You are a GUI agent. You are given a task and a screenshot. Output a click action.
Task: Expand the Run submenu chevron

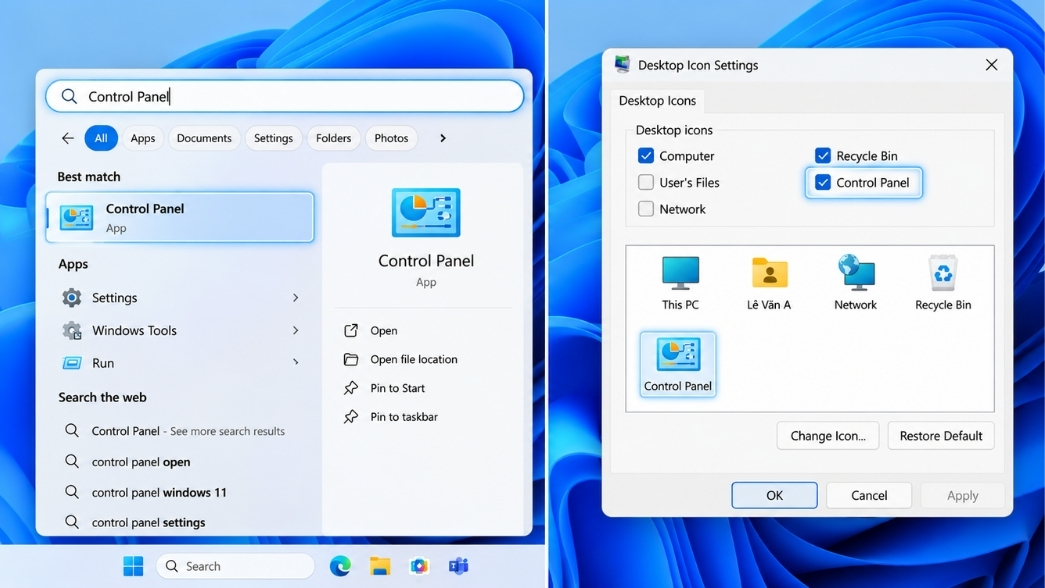296,362
